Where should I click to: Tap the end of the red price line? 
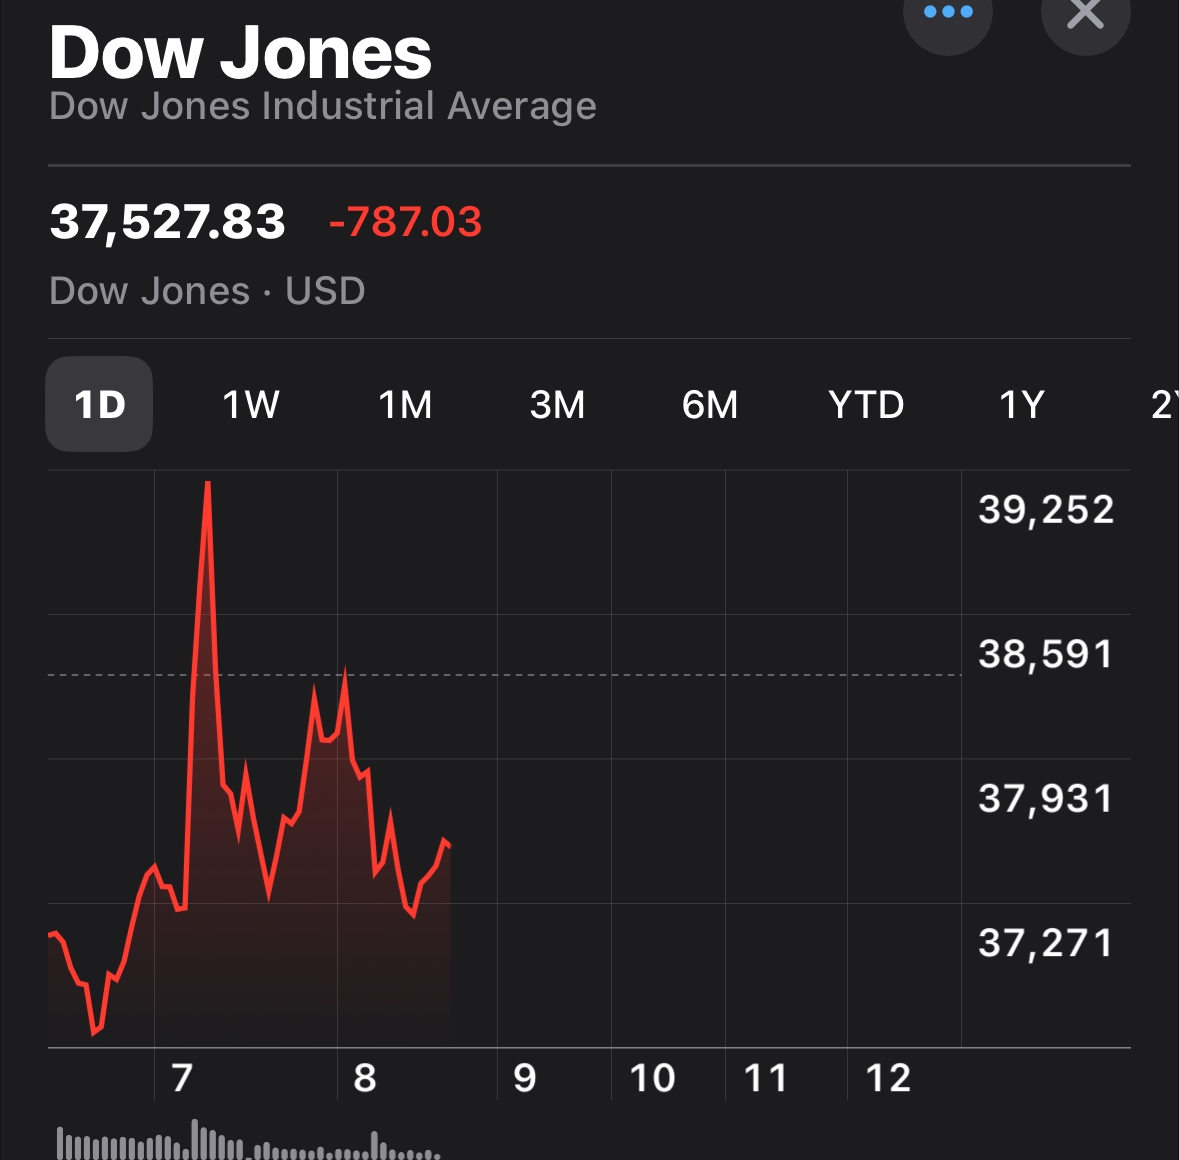448,846
